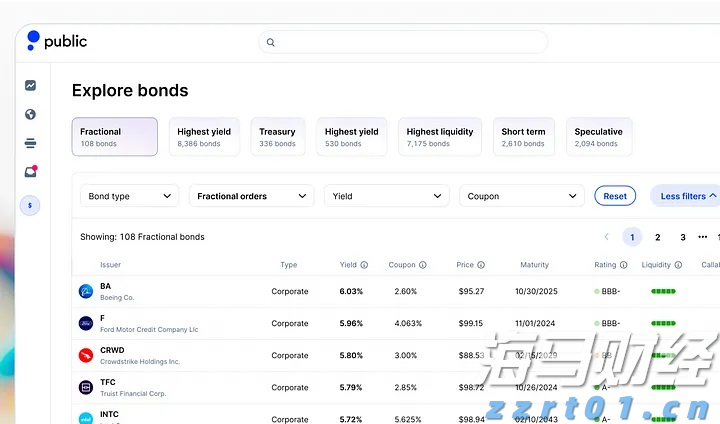Expand the Yield filter dropdown
The image size is (720, 424).
pyautogui.click(x=386, y=196)
